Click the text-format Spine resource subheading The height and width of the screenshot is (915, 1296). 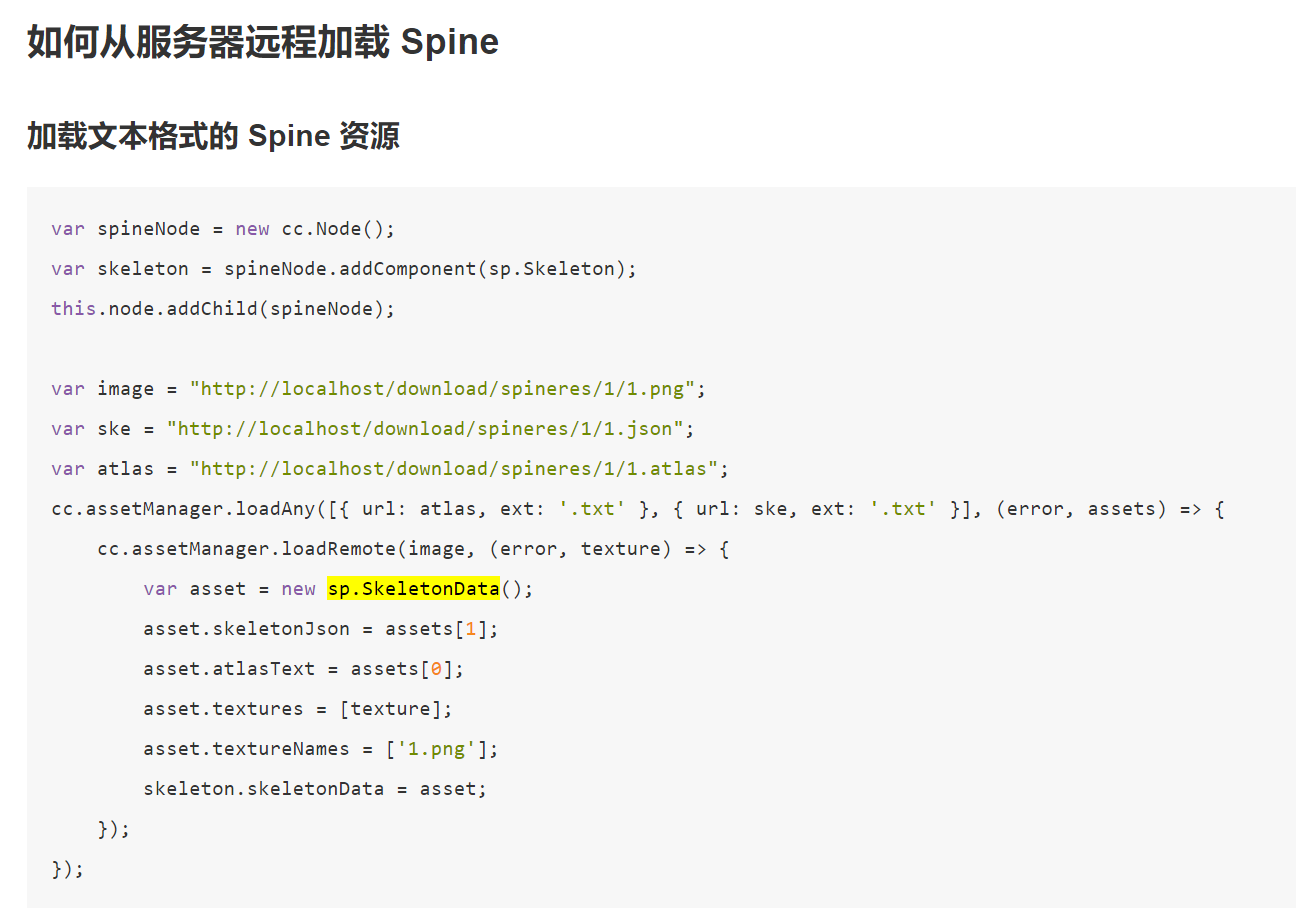pos(213,136)
